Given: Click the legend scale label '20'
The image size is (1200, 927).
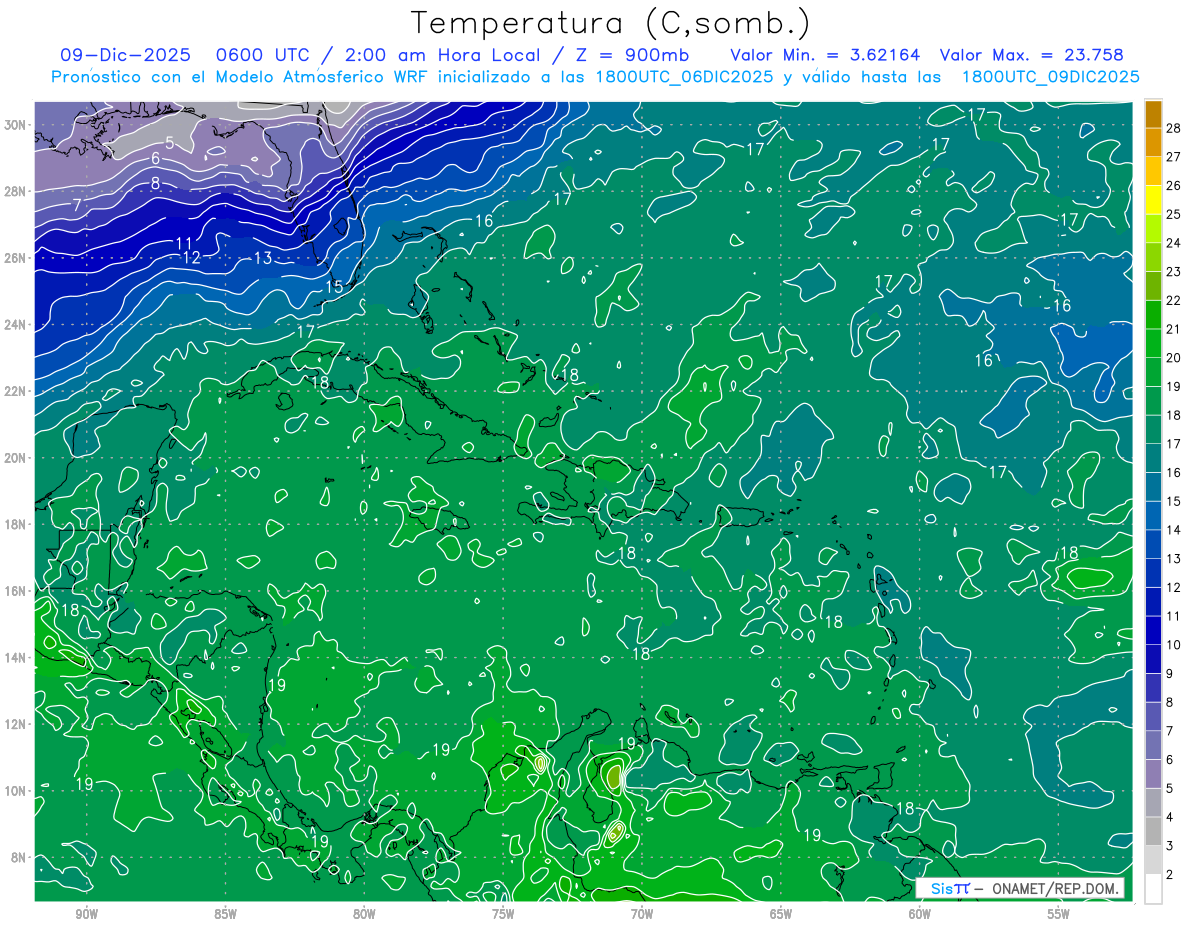Looking at the screenshot, I should 1174,358.
